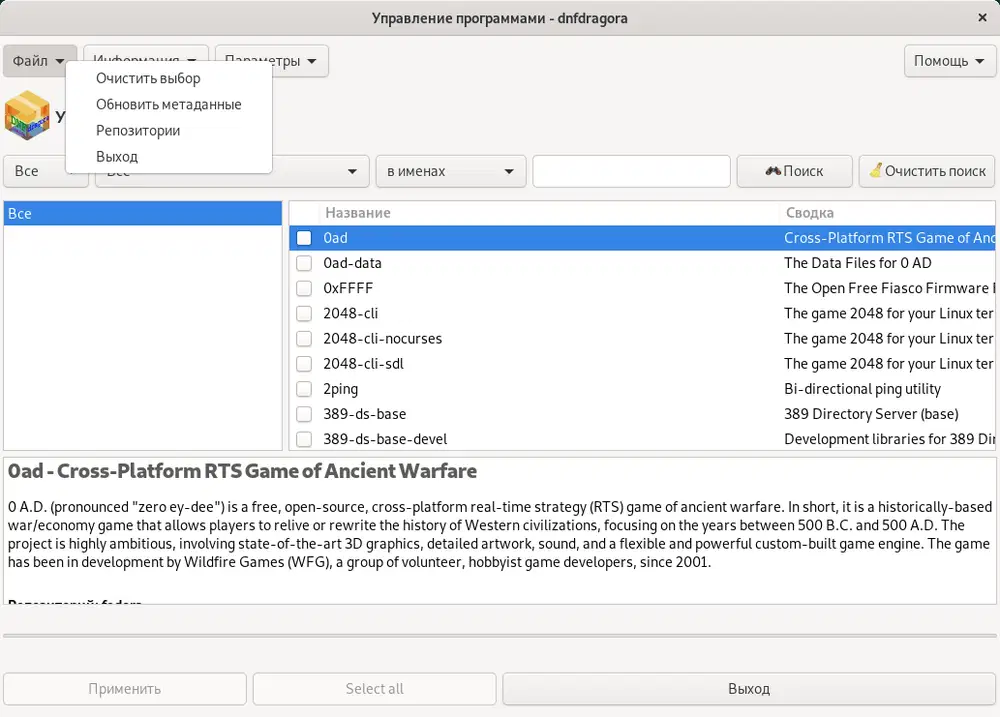The width and height of the screenshot is (1000, 717).
Task: Select the Все group in left list
Action: 143,213
